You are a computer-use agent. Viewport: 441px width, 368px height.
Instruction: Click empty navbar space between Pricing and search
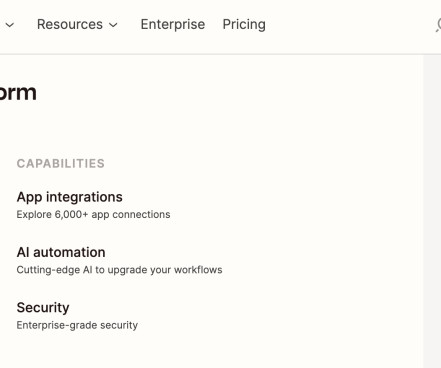pos(350,25)
